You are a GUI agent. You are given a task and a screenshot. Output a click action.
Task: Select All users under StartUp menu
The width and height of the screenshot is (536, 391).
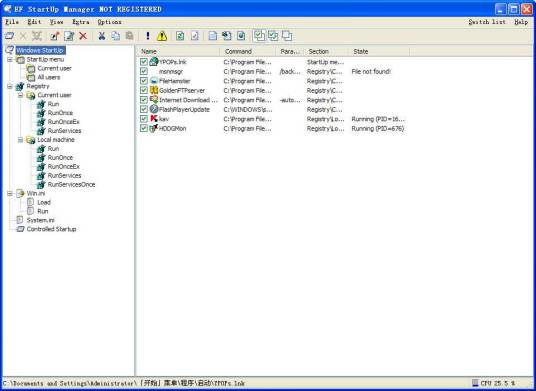point(49,77)
